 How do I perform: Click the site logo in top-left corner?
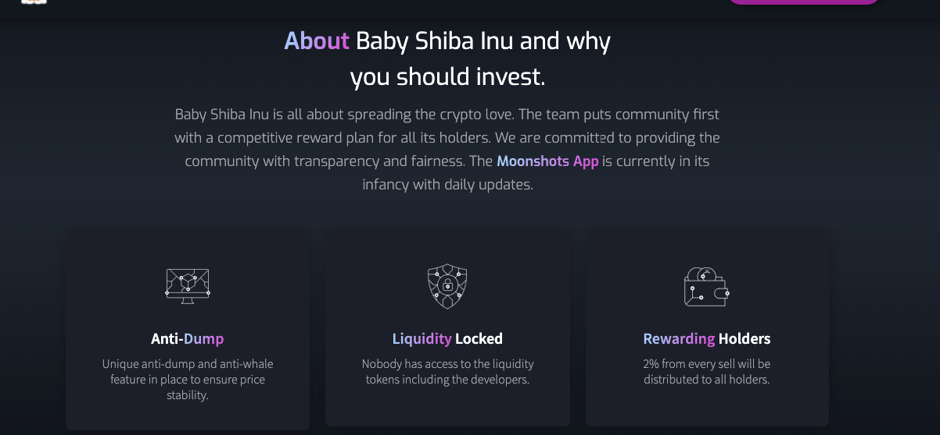coord(34,2)
